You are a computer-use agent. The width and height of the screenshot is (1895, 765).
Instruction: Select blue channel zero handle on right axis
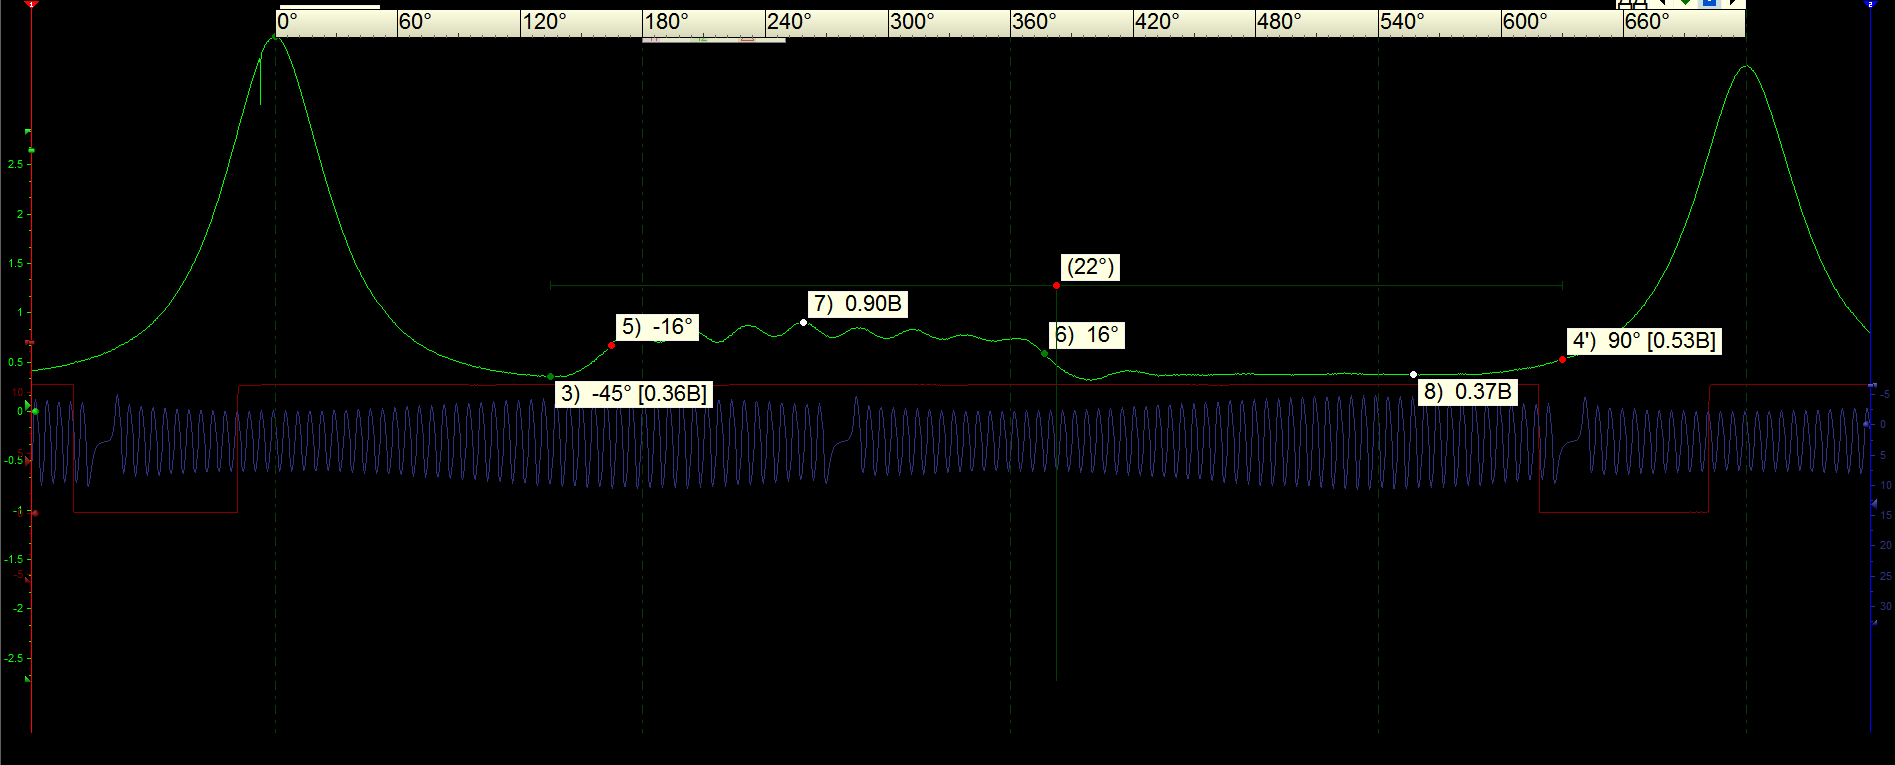[1867, 424]
